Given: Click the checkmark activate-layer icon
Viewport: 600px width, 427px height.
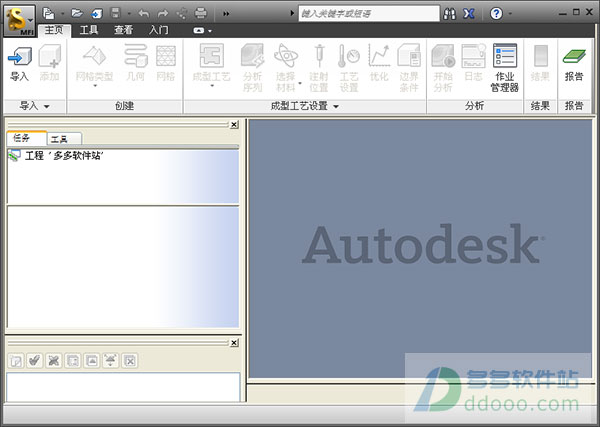Looking at the screenshot, I should point(35,360).
